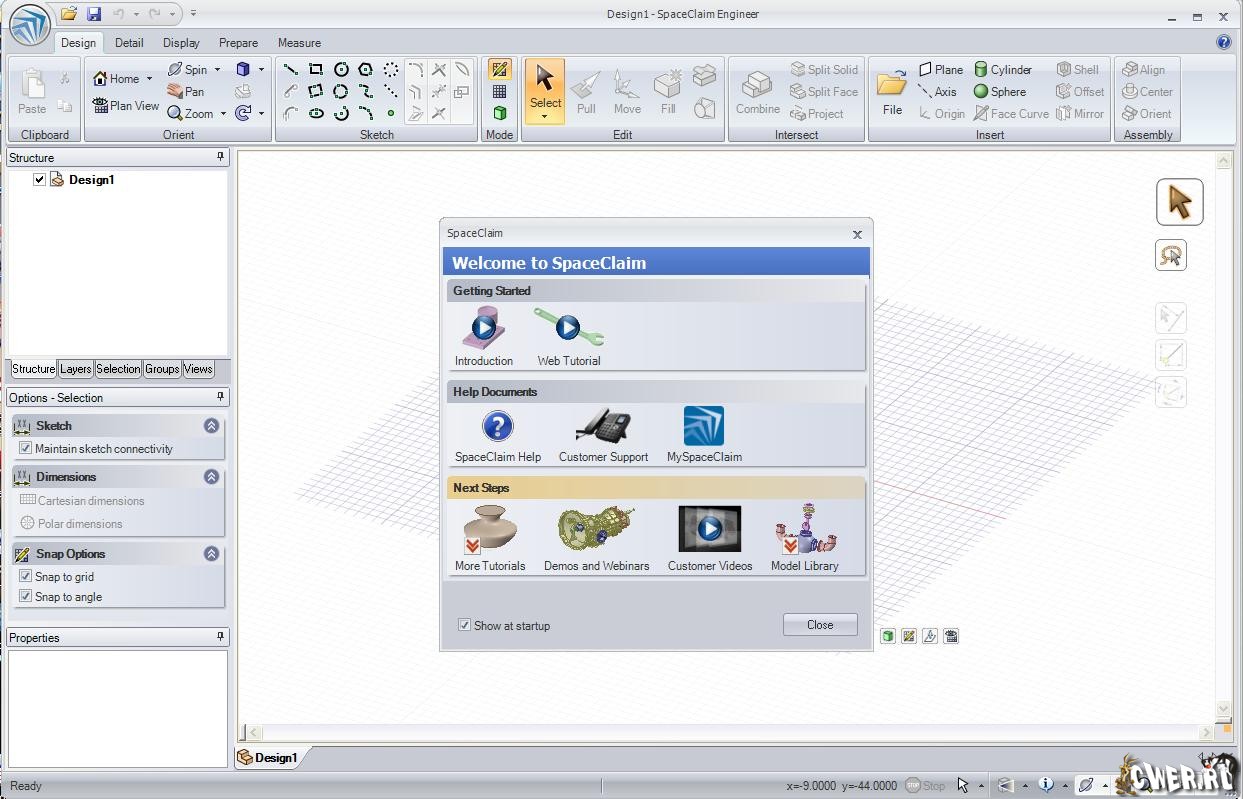Select the Move tool in Edit group
The height and width of the screenshot is (799, 1243).
(627, 91)
